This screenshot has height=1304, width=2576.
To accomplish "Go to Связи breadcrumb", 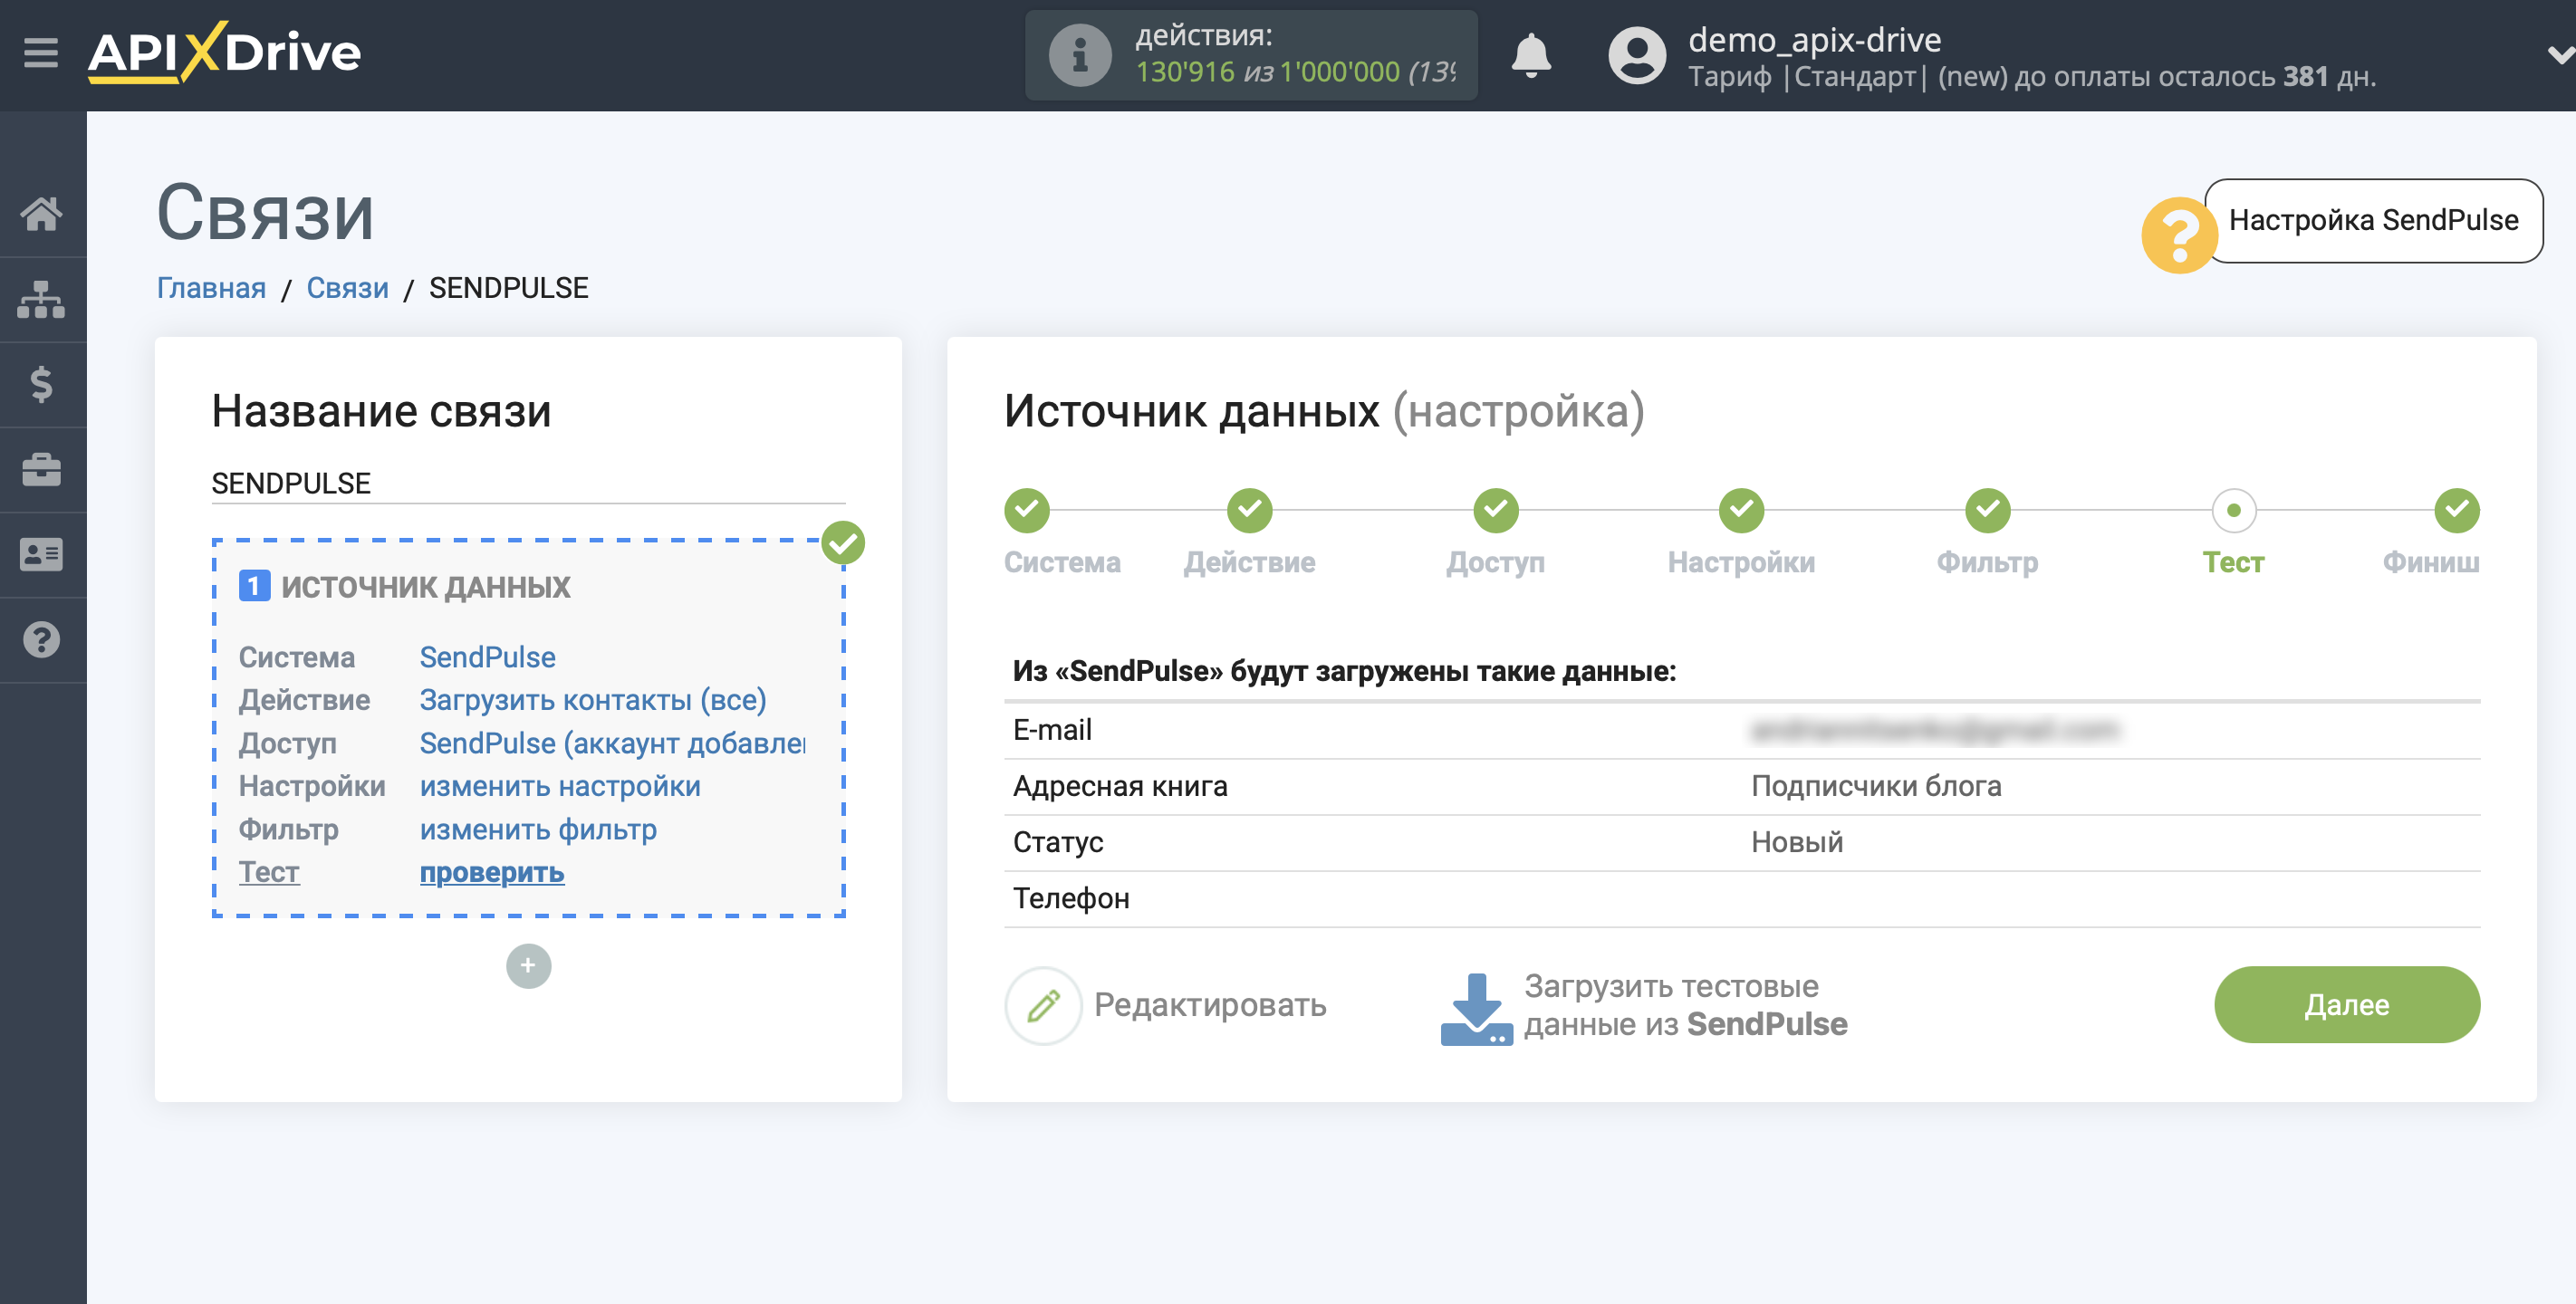I will coord(347,288).
